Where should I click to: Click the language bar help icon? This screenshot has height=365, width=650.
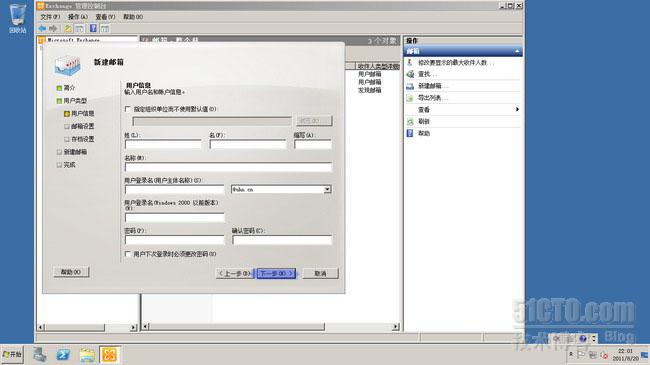[x=583, y=338]
